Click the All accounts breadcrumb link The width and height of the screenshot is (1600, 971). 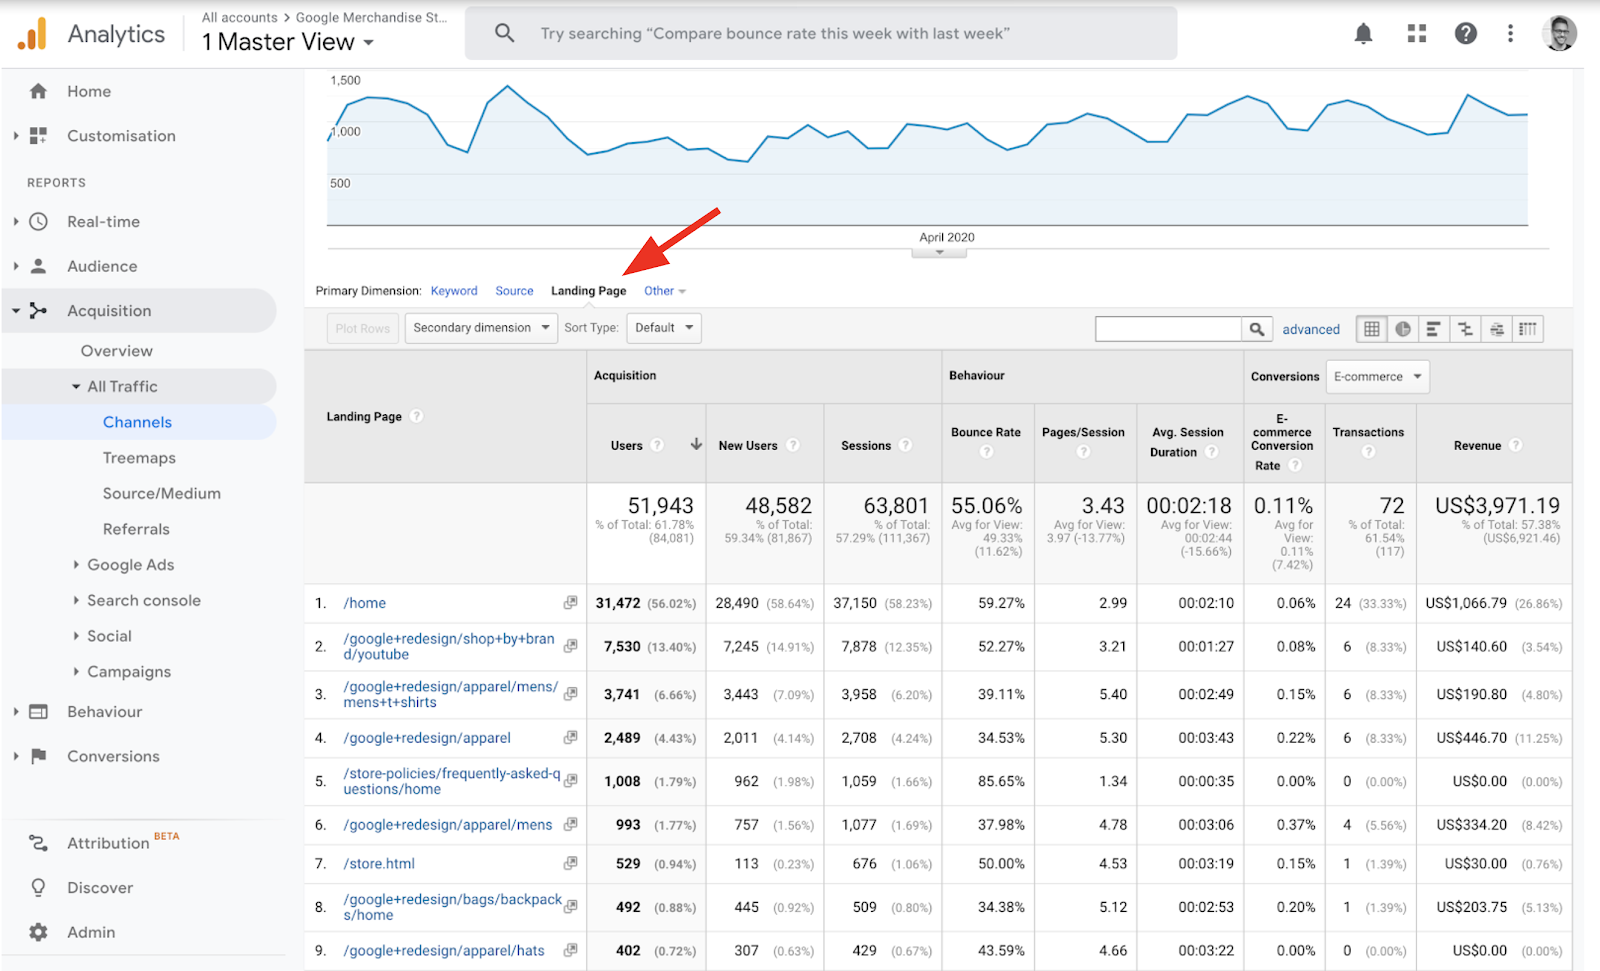240,17
